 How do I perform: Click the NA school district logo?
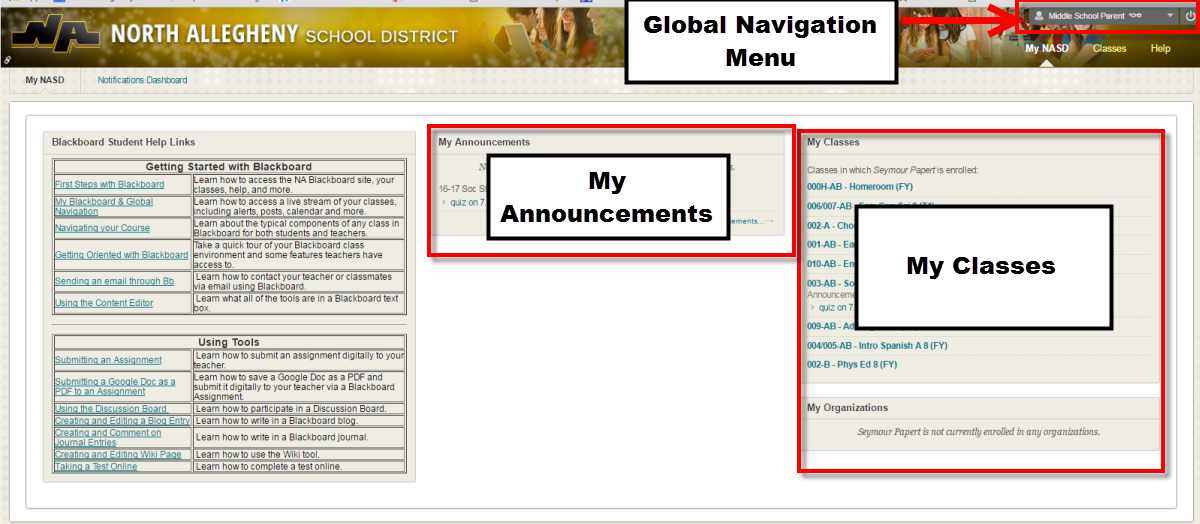pyautogui.click(x=56, y=35)
